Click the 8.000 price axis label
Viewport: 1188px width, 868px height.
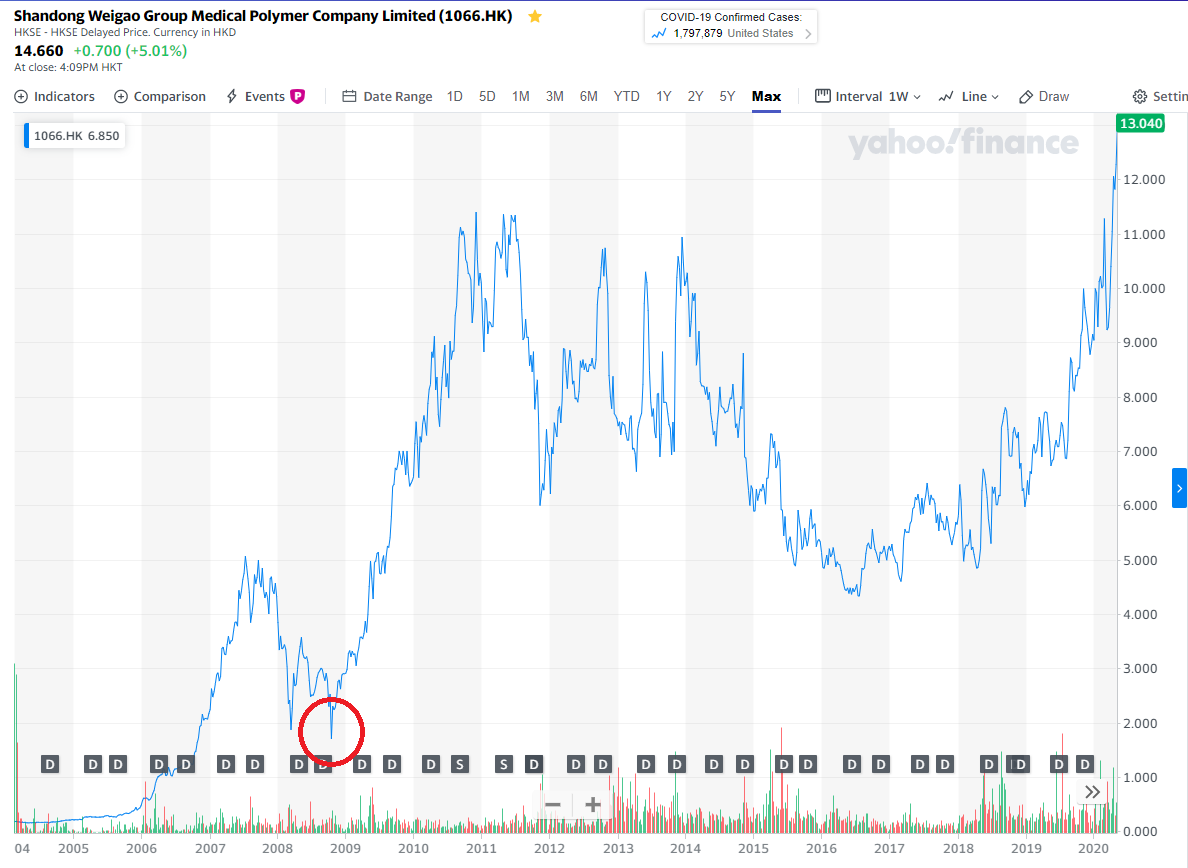pyautogui.click(x=1140, y=398)
